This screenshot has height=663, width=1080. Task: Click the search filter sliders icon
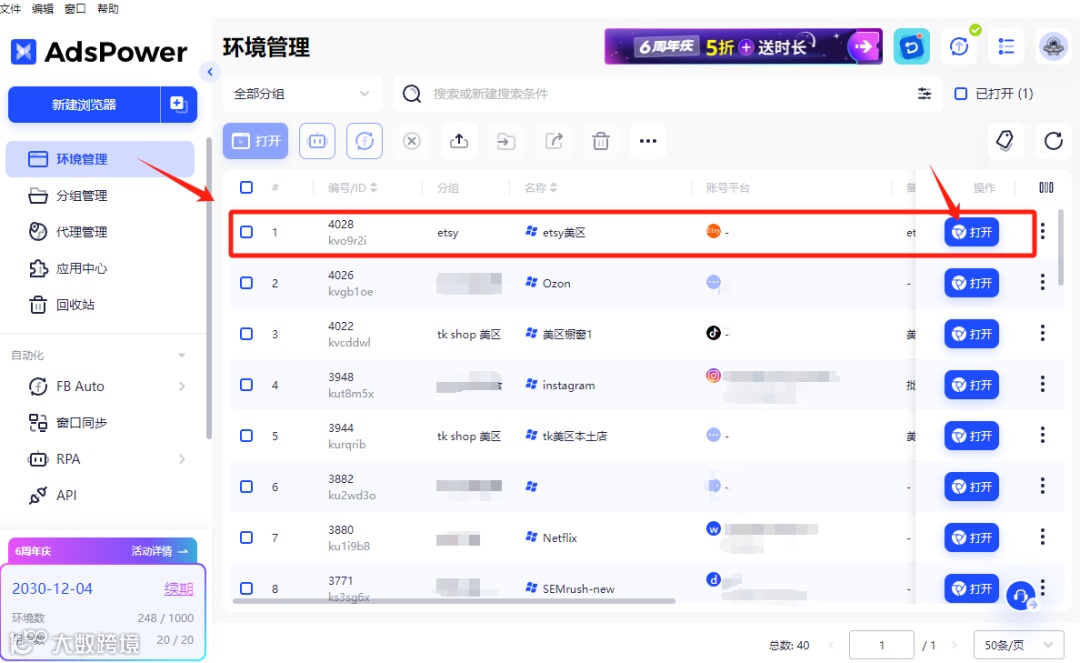click(924, 94)
